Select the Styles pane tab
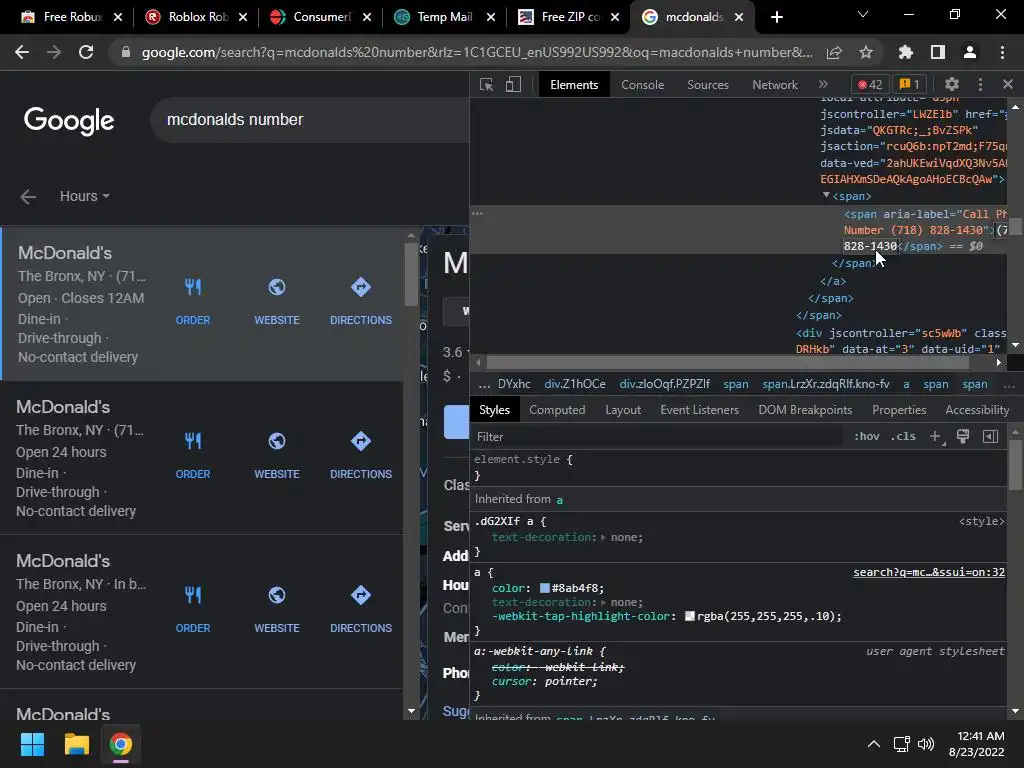This screenshot has height=768, width=1024. pyautogui.click(x=494, y=409)
